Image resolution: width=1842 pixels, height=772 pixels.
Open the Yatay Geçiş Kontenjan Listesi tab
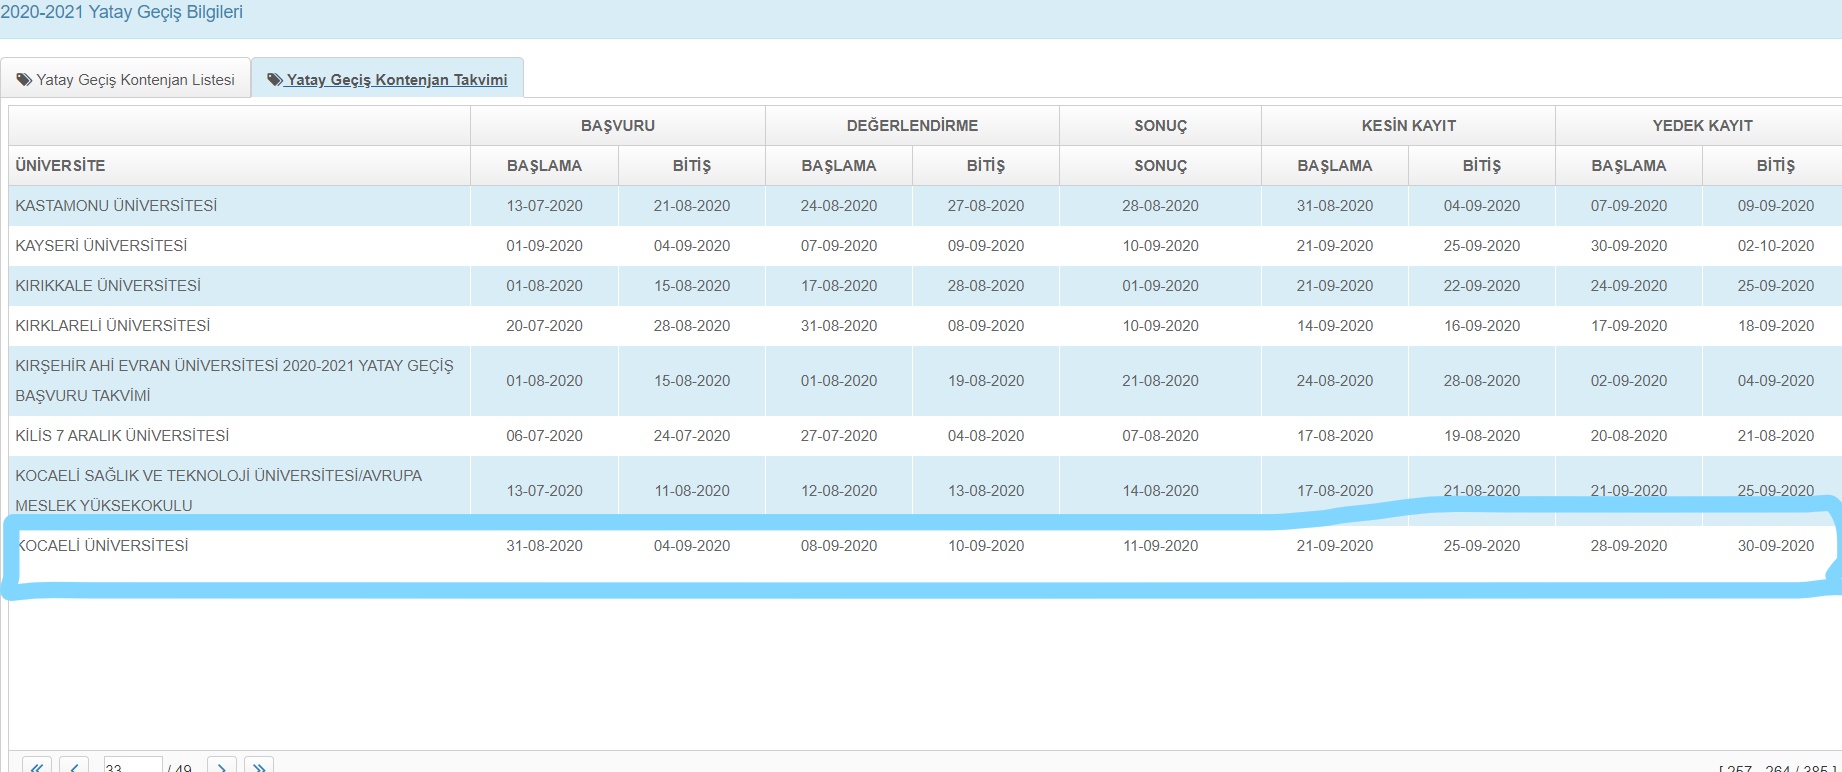(125, 79)
